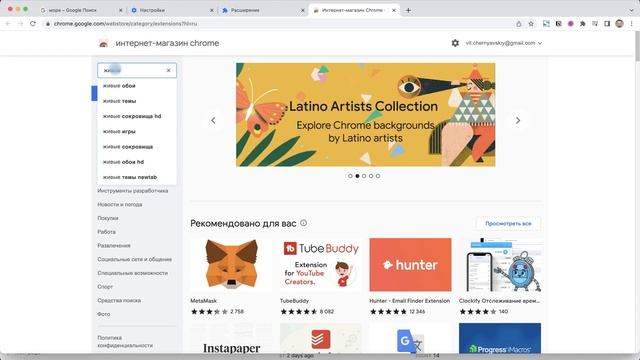Open Hunter Email Finder Extension card
Image resolution: width=640 pixels, height=360 pixels.
click(x=410, y=277)
